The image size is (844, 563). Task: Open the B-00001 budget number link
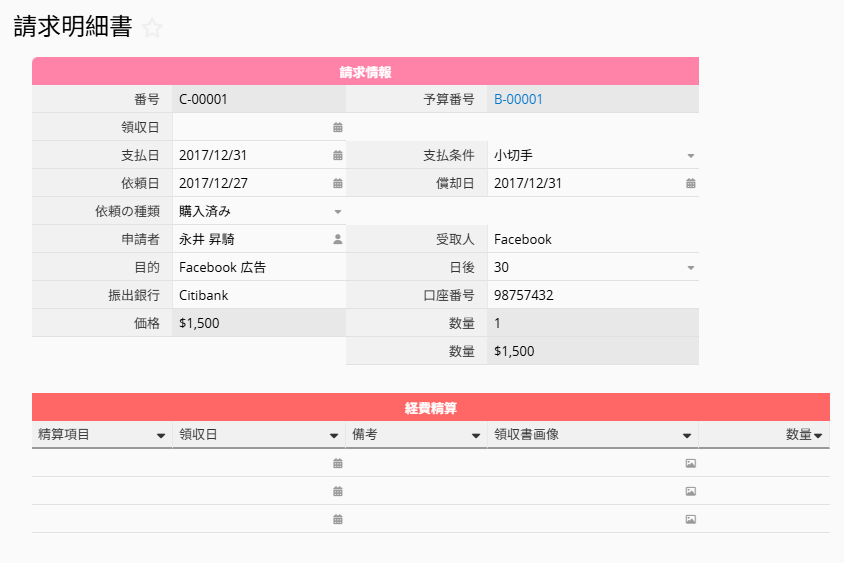pyautogui.click(x=518, y=100)
